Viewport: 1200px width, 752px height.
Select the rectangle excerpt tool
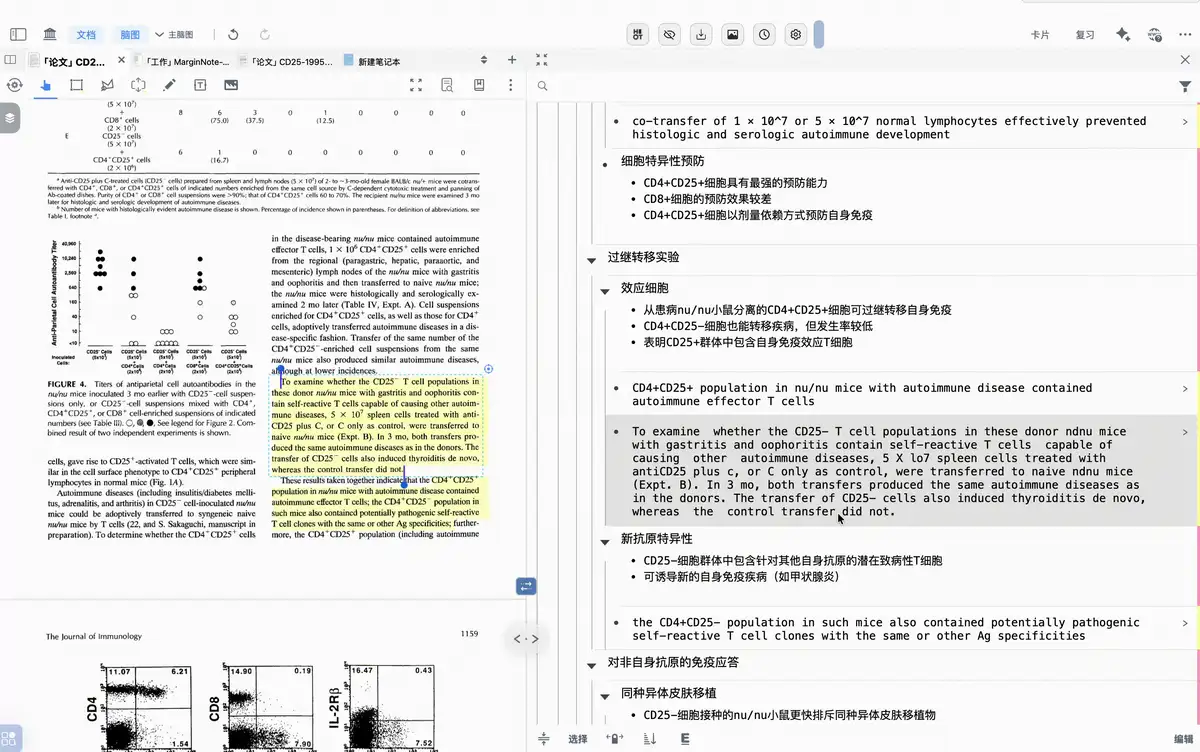77,85
